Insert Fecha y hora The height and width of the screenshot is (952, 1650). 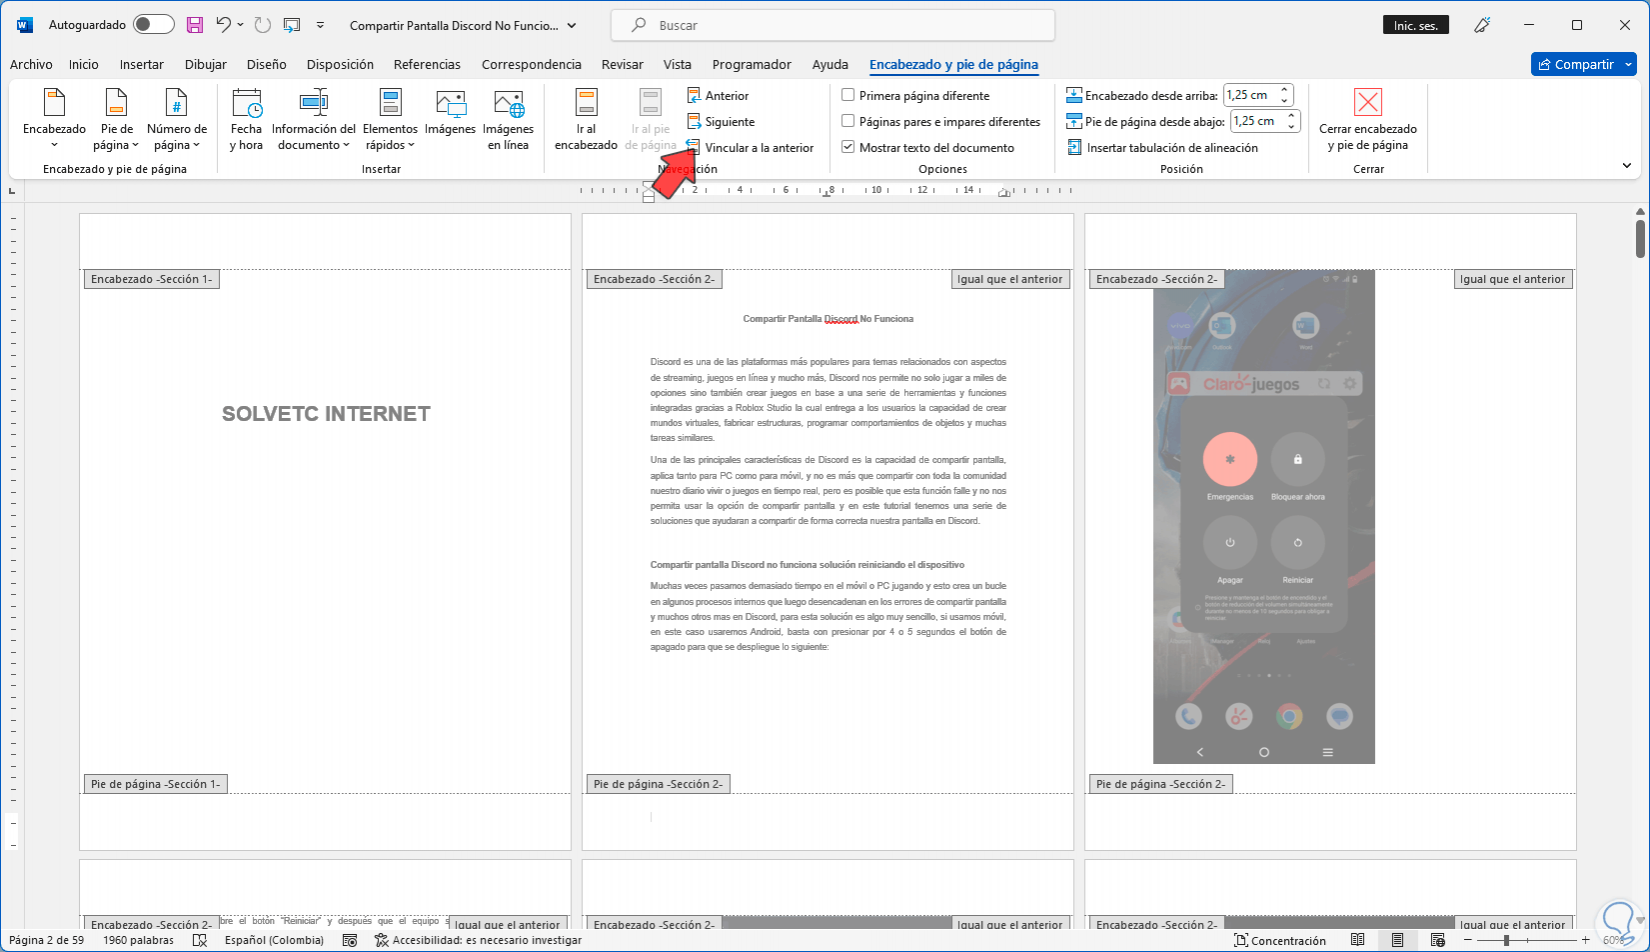pyautogui.click(x=246, y=120)
